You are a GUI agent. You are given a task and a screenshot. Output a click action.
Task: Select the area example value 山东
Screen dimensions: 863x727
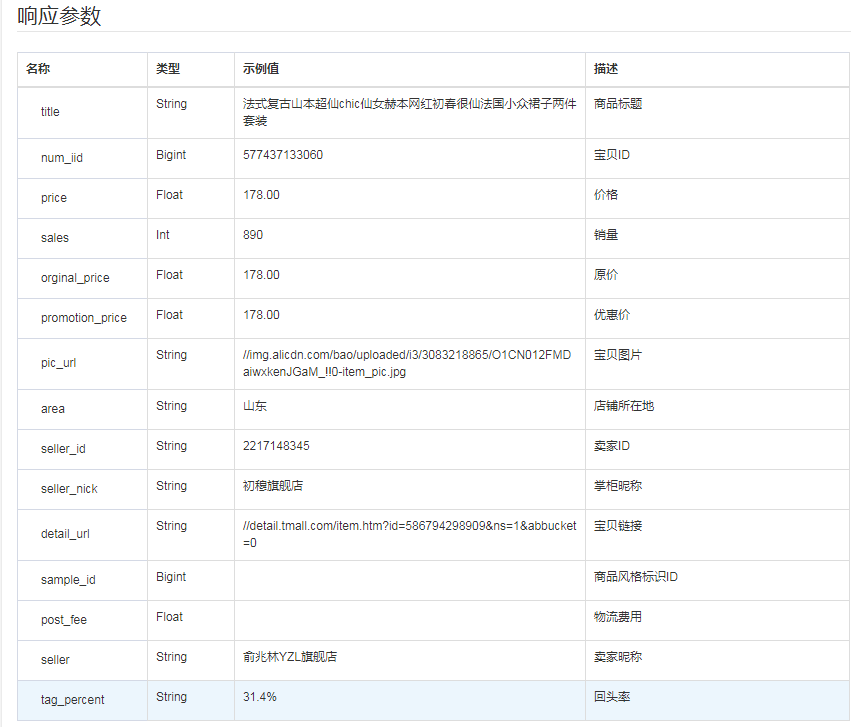point(255,406)
